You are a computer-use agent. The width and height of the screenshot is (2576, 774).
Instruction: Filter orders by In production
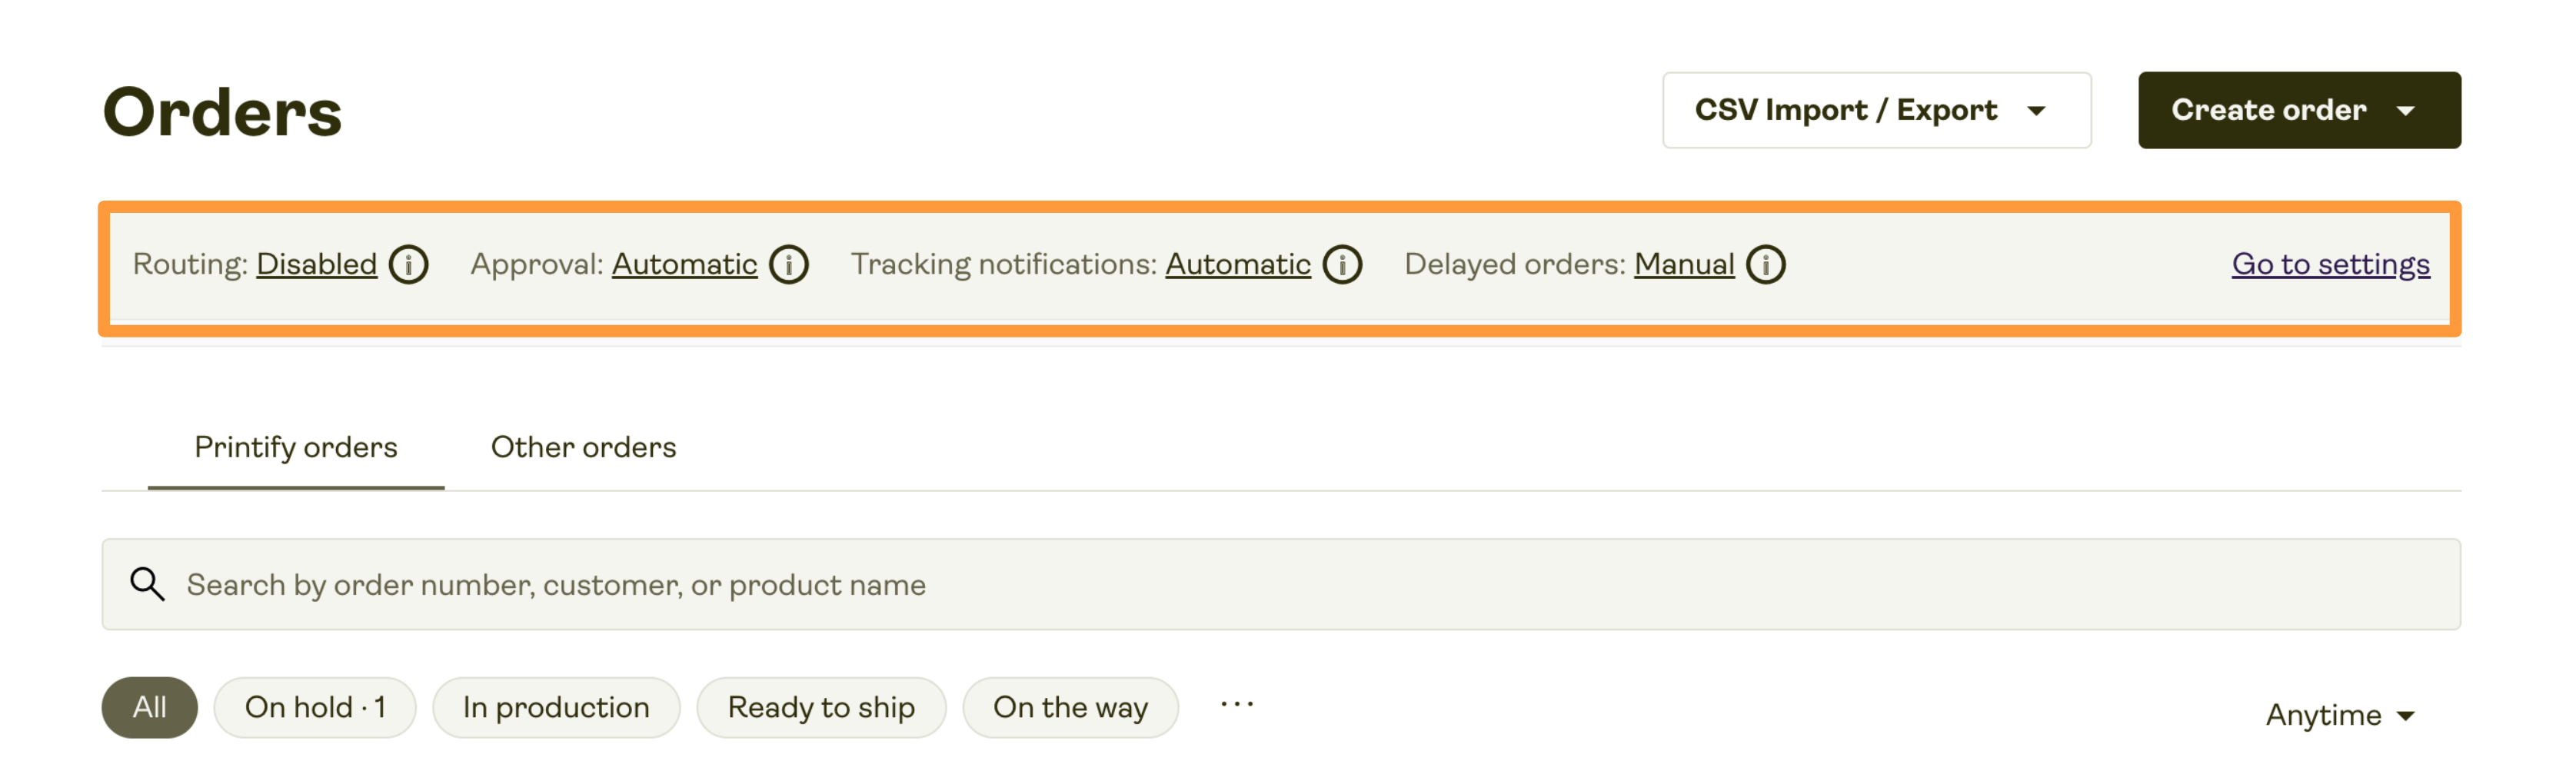(556, 707)
